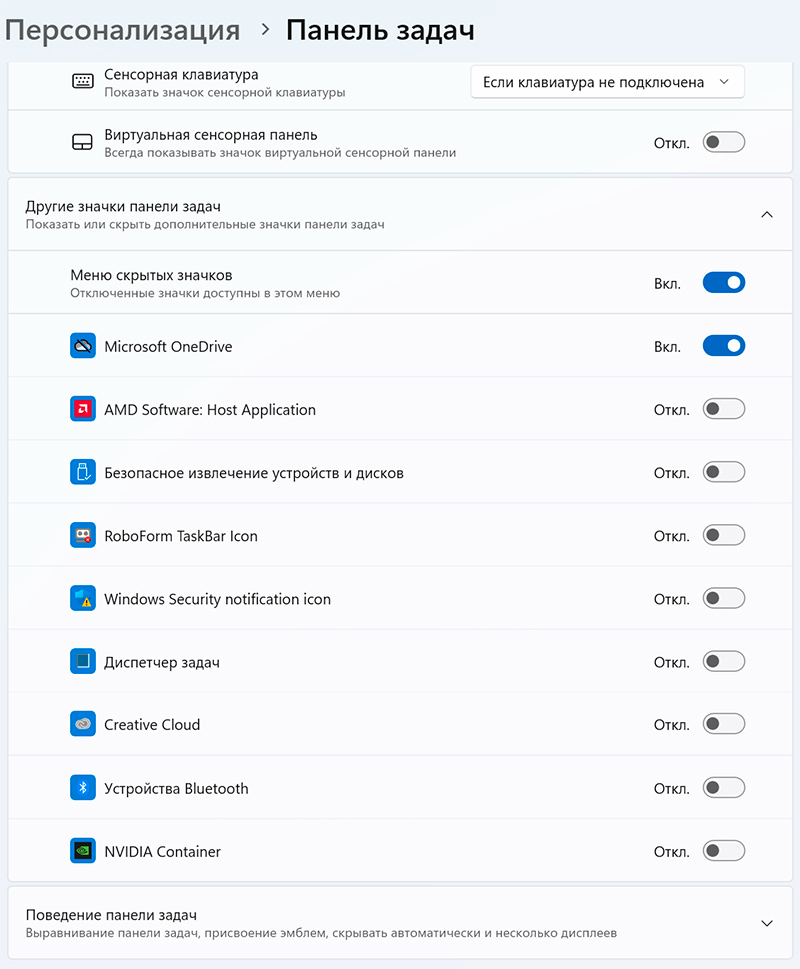The image size is (800, 969).
Task: Click the NVIDIA Container icon
Action: [82, 852]
